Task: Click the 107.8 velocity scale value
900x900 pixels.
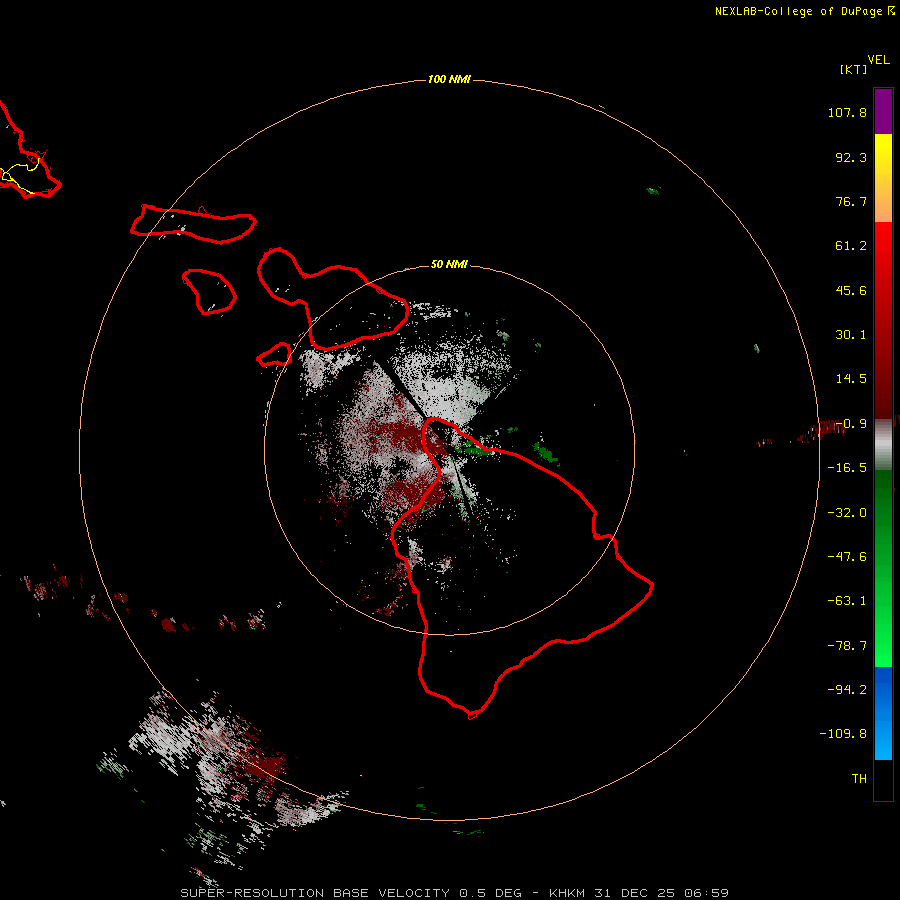Action: pyautogui.click(x=847, y=112)
